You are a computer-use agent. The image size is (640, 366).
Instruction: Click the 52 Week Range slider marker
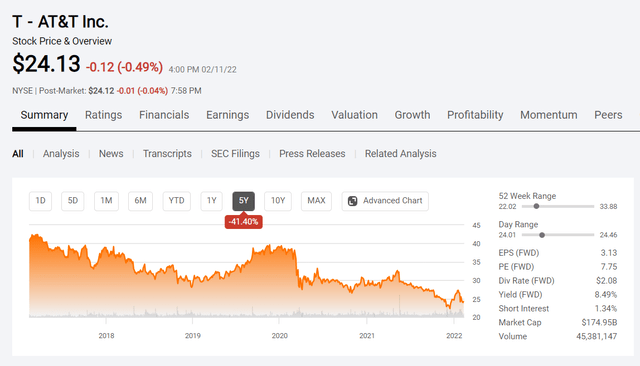pos(536,206)
